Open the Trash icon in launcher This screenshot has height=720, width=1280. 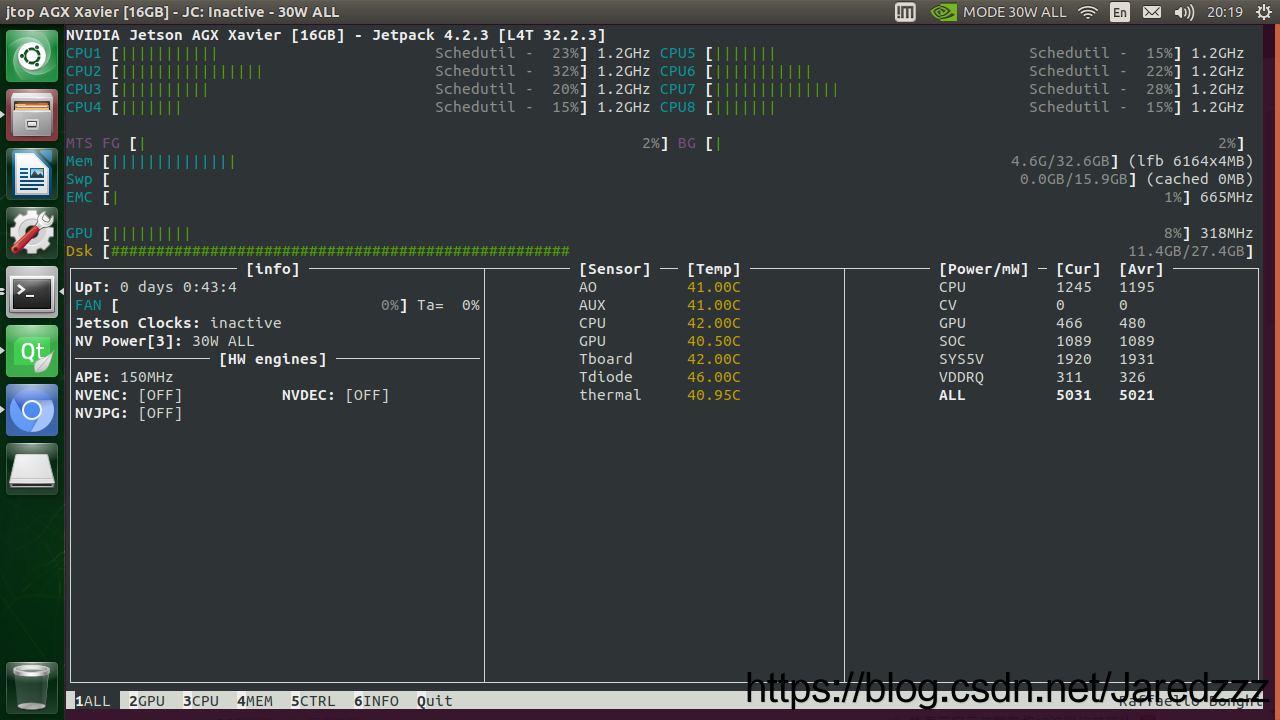pos(32,687)
